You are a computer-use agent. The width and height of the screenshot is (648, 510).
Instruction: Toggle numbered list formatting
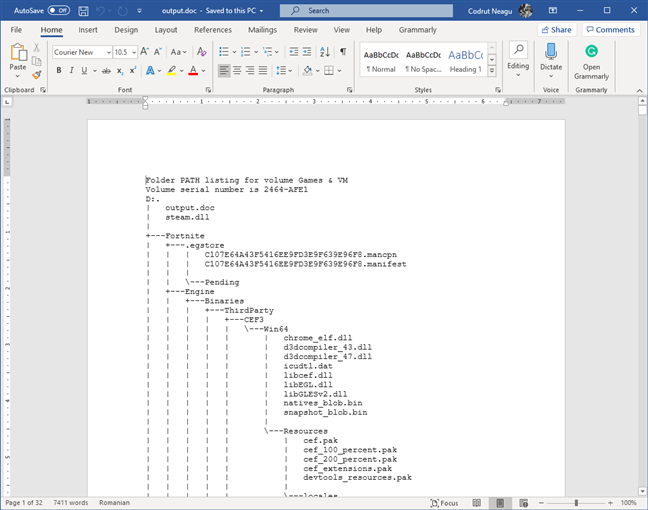[245, 52]
